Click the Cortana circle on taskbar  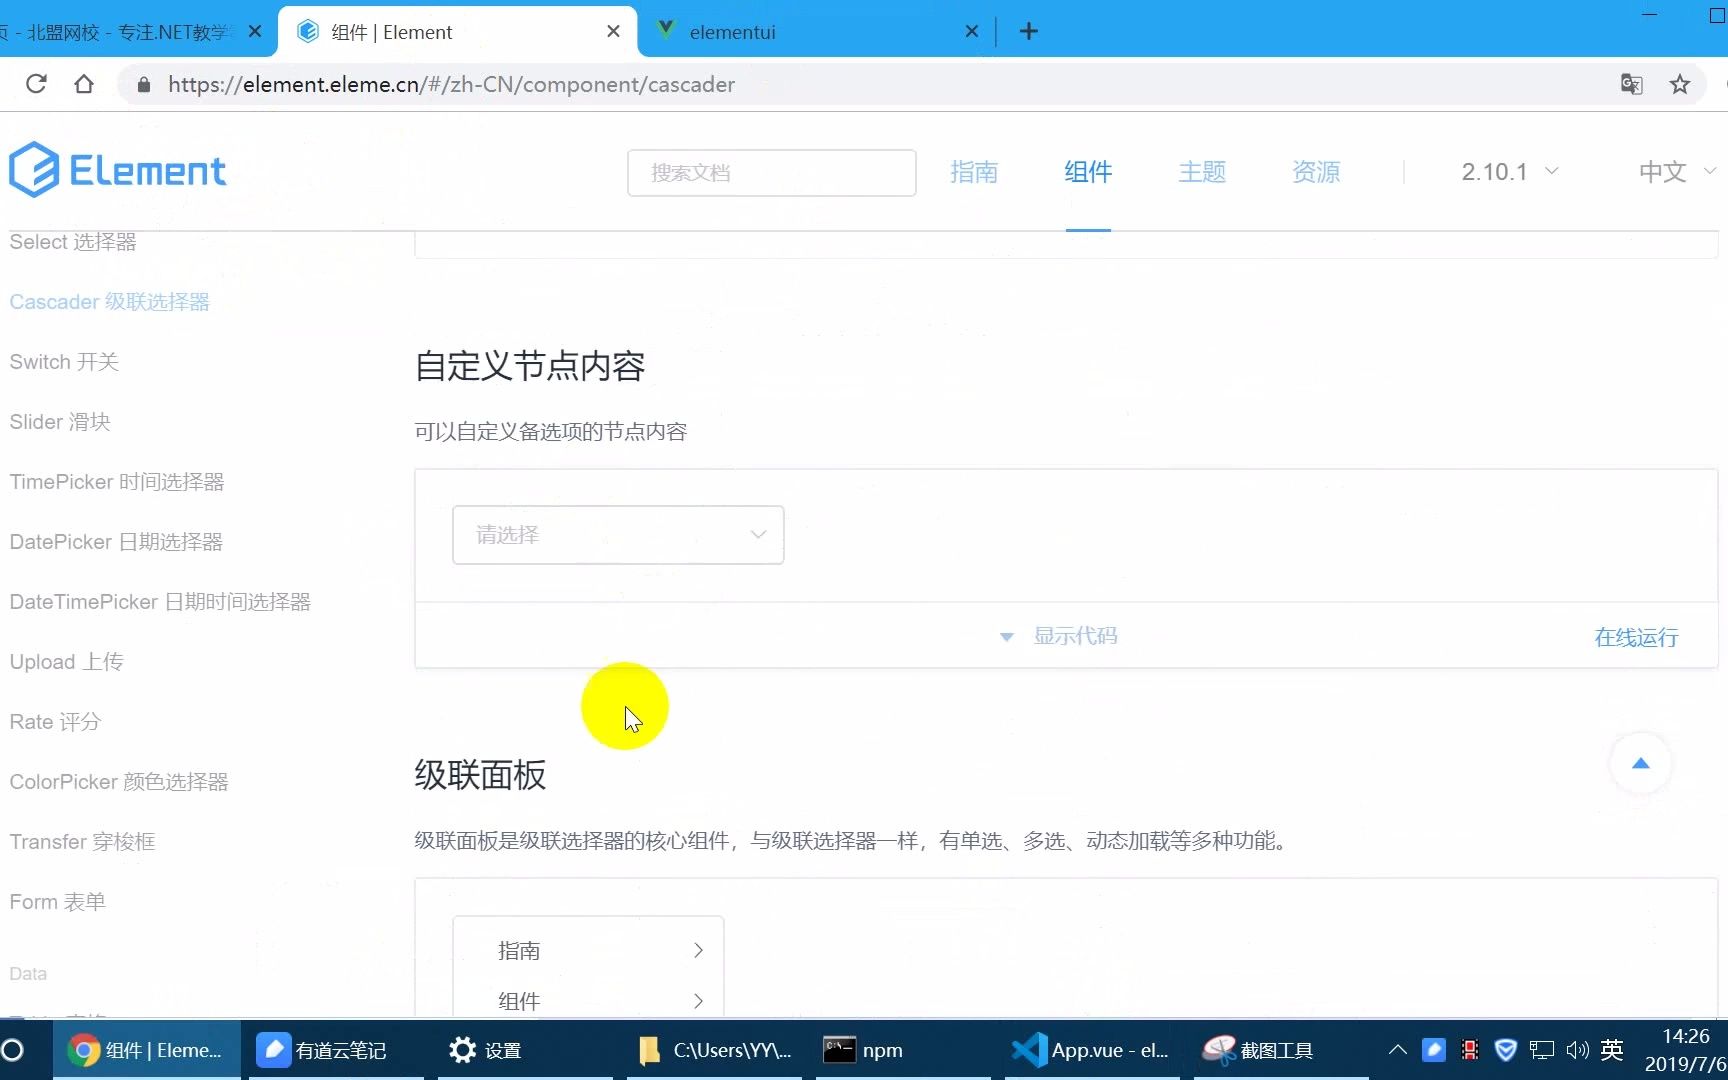coord(13,1050)
